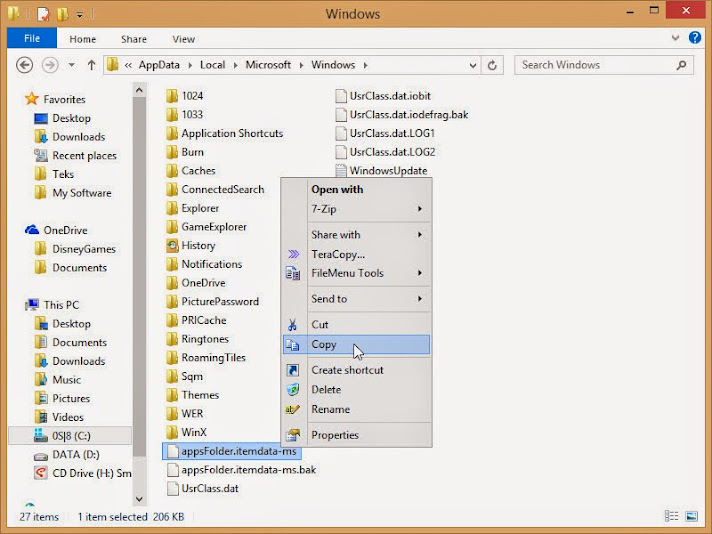This screenshot has width=712, height=534.
Task: Select OS|8 (C:) drive
Action: click(x=70, y=436)
